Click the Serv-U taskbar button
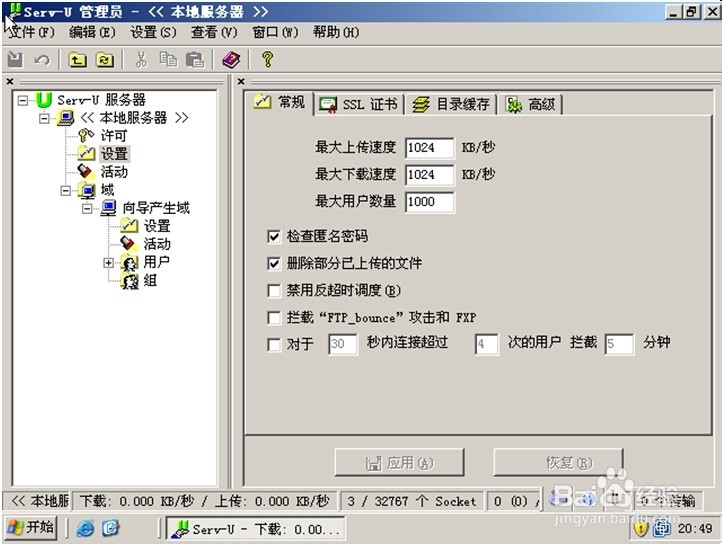 click(256, 529)
